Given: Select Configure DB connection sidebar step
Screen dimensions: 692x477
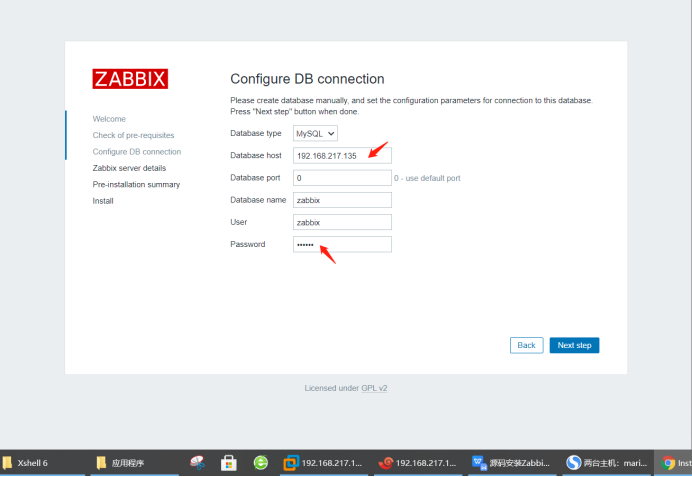Looking at the screenshot, I should click(x=137, y=151).
